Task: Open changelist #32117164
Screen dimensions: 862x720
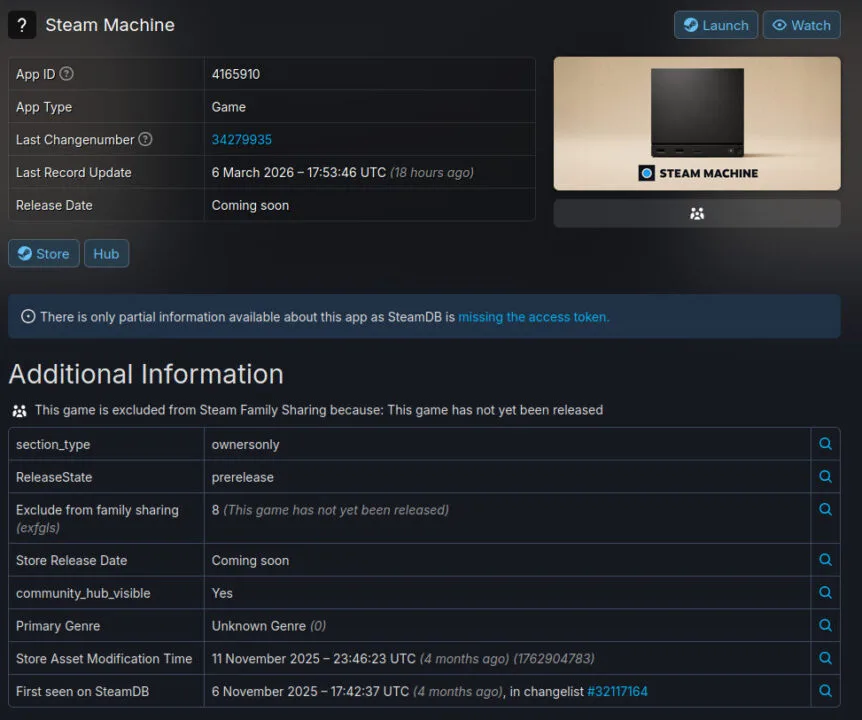Action: click(618, 691)
